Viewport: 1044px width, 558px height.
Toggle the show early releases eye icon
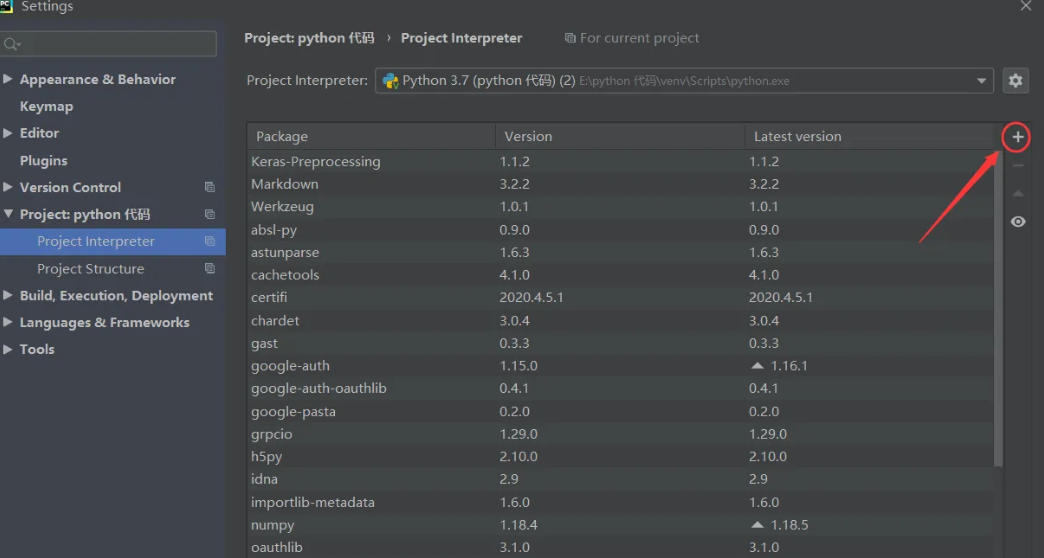tap(1017, 222)
